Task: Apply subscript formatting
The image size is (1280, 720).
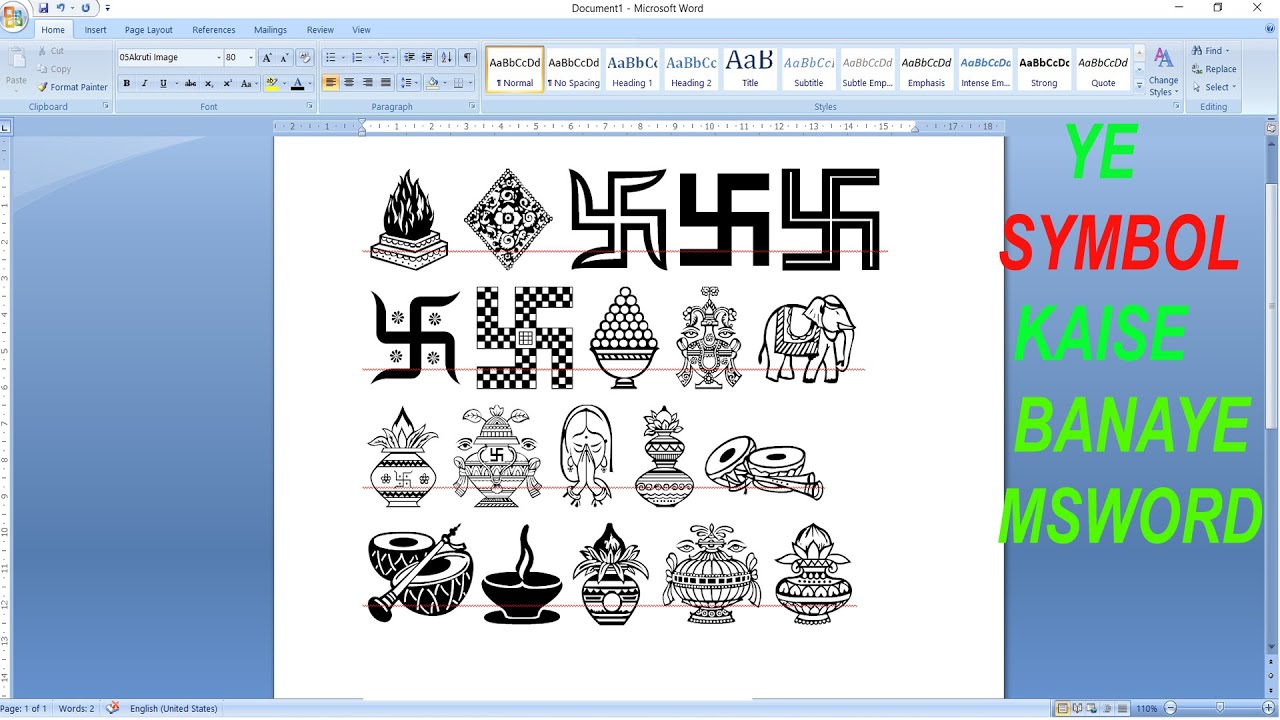Action: coord(209,83)
